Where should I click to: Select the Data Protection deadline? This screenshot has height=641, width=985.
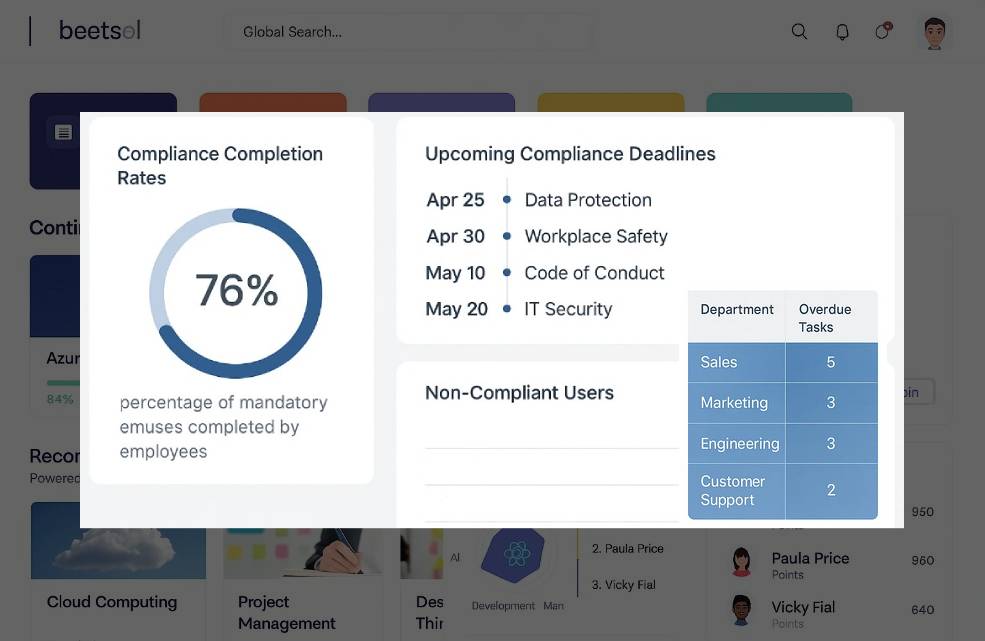pos(588,200)
